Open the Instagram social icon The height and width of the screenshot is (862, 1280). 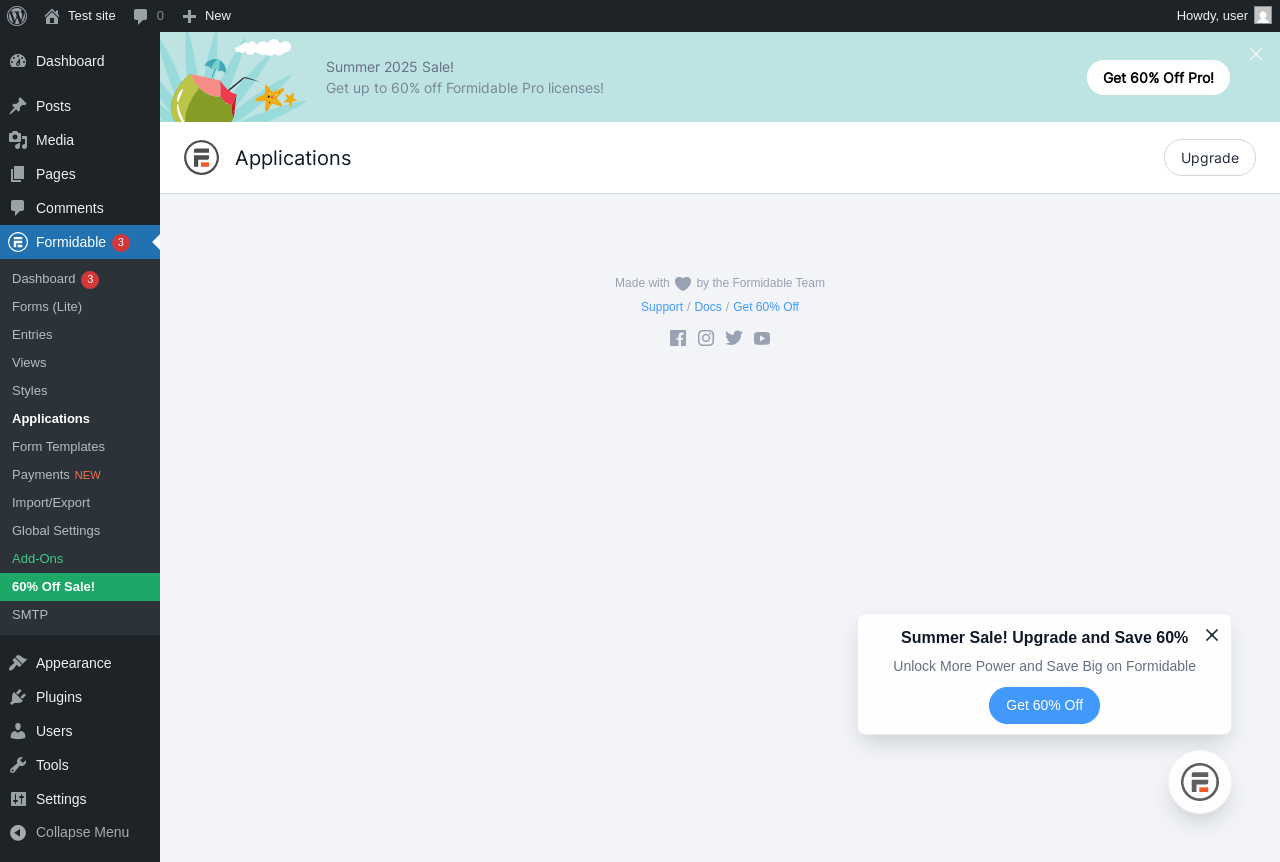point(706,338)
